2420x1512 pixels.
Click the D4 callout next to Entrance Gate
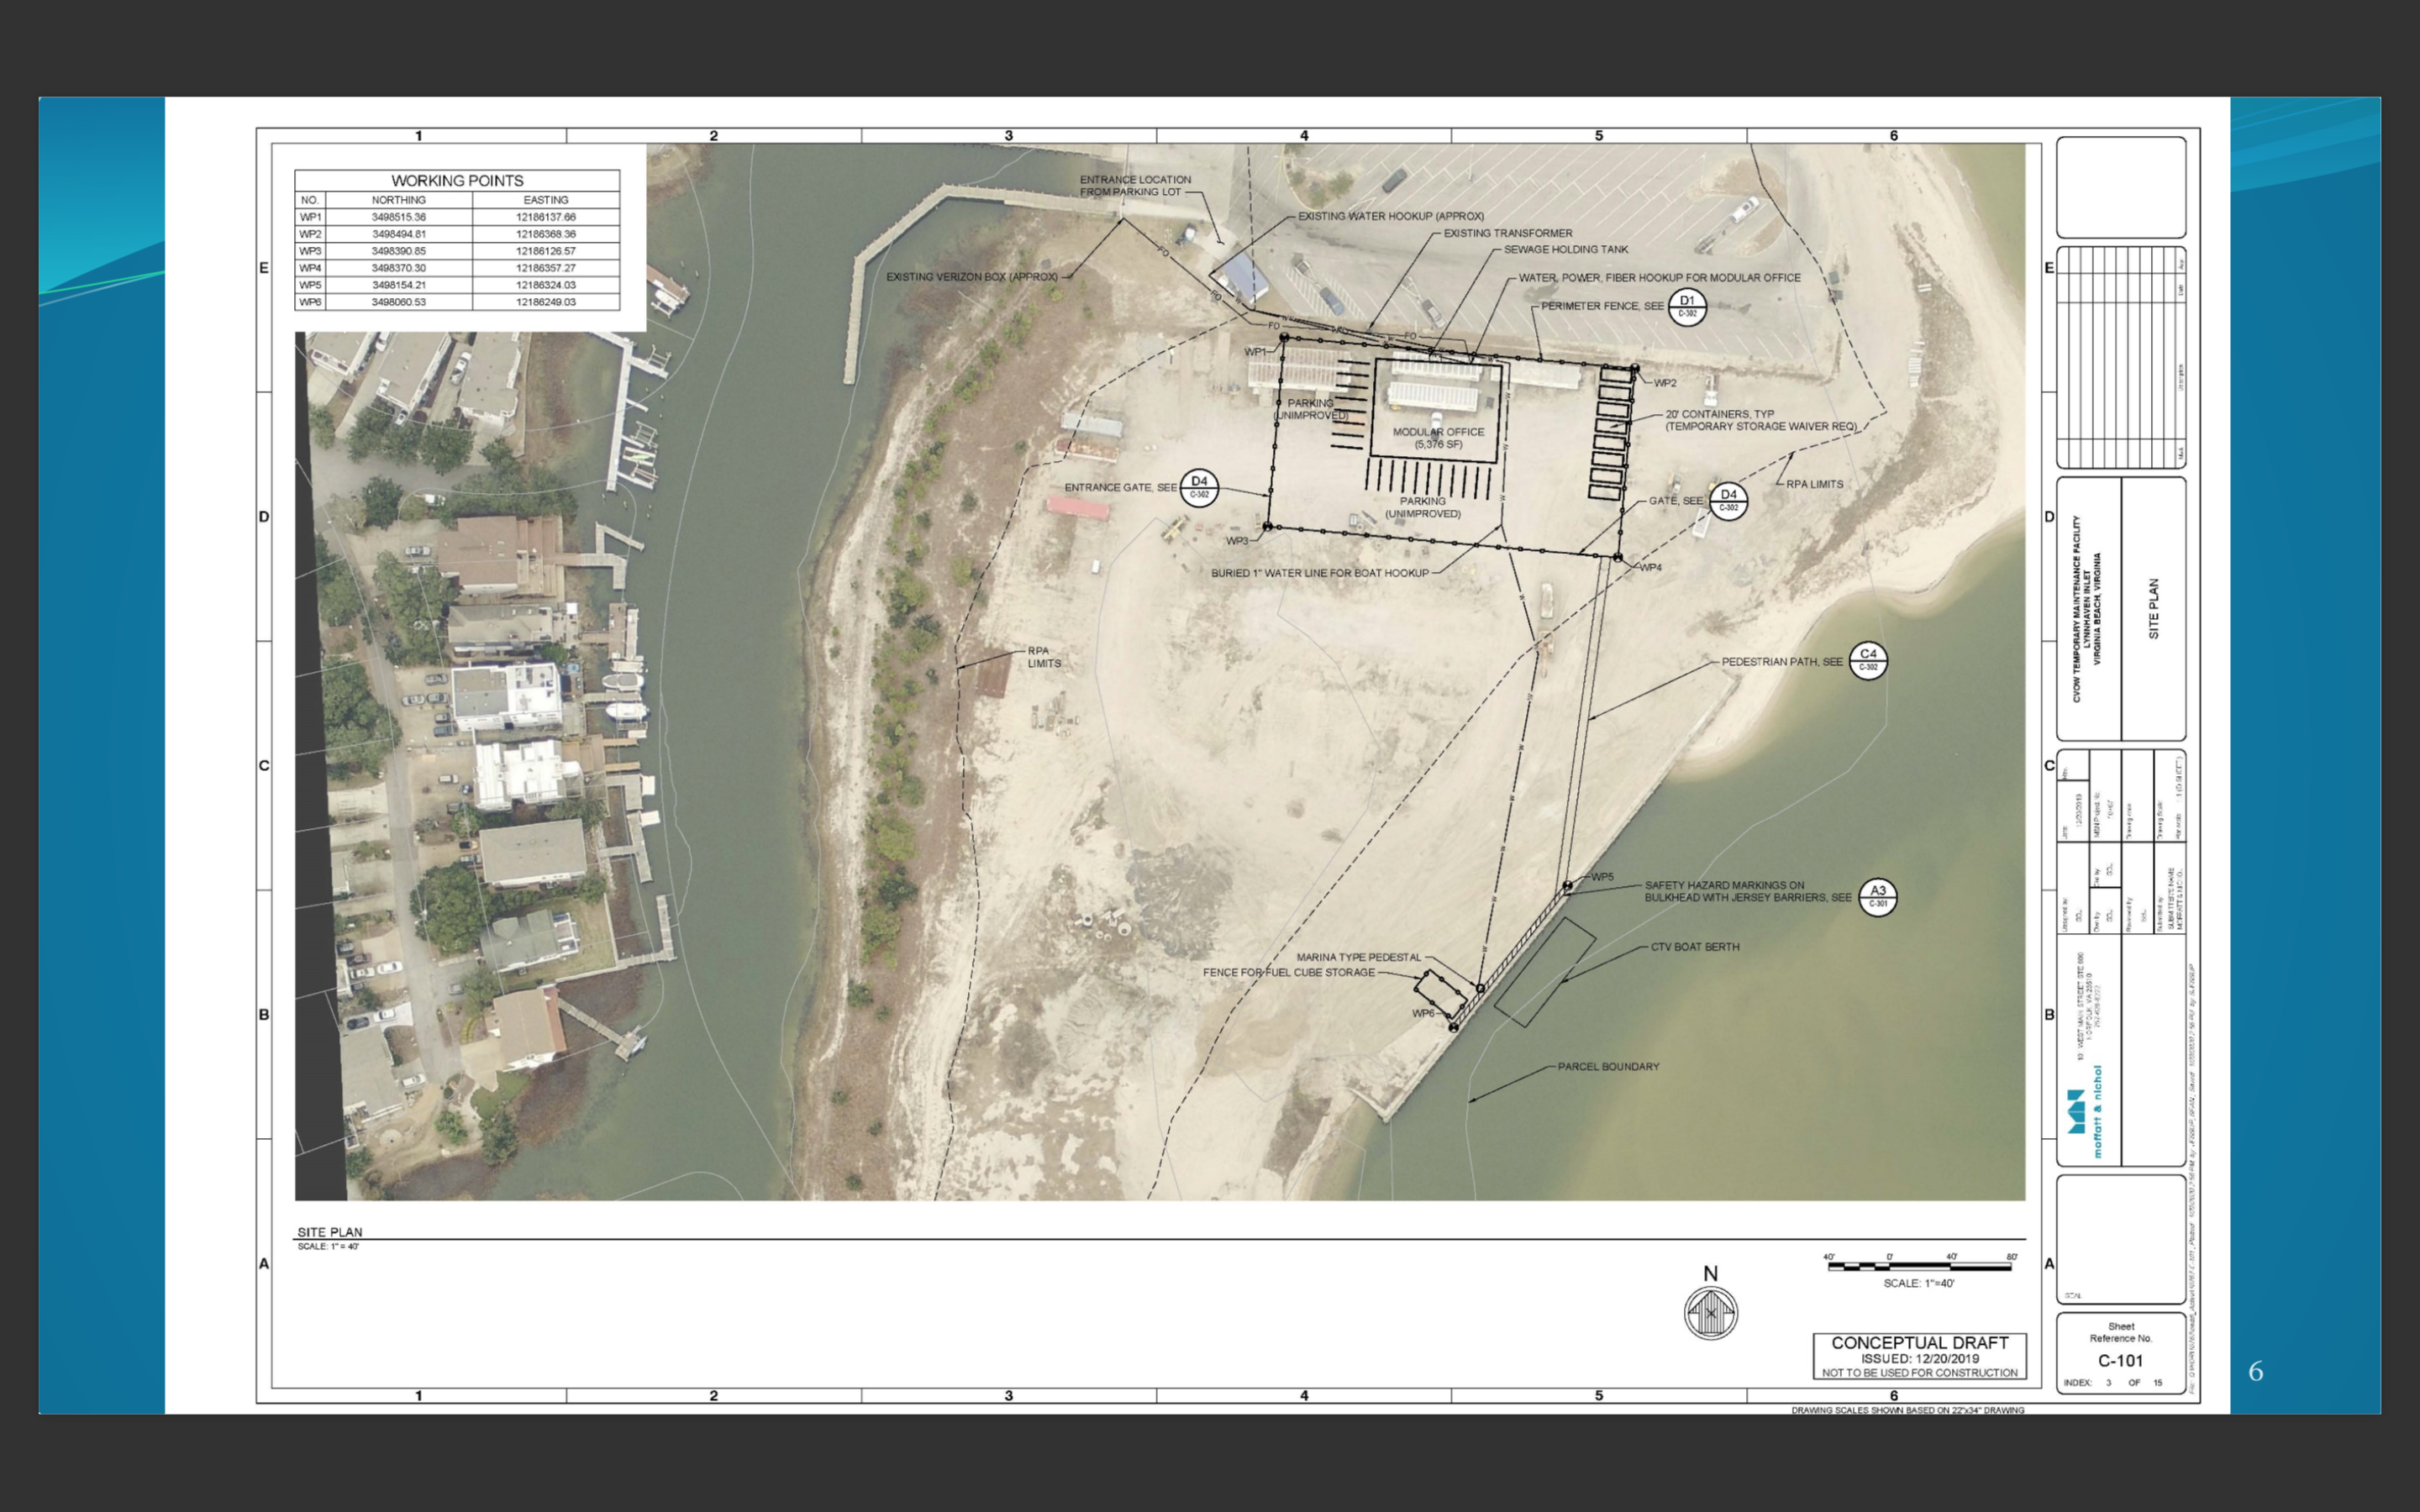point(1199,487)
